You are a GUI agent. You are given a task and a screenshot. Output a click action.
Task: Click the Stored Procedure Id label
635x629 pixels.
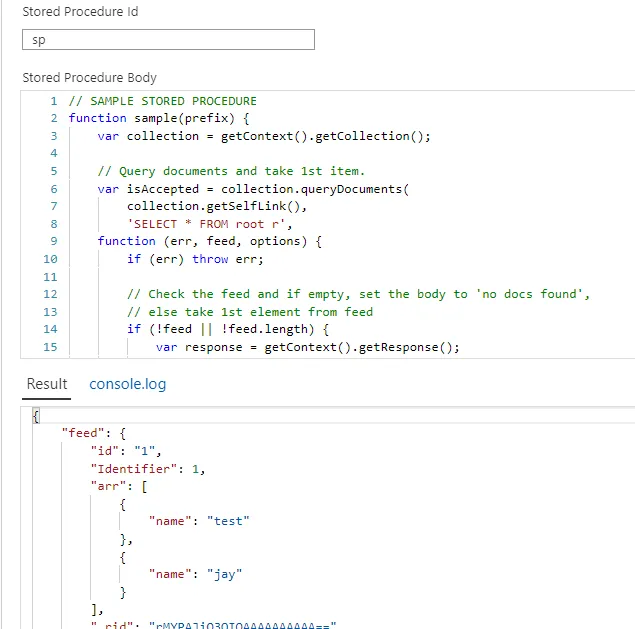(80, 12)
